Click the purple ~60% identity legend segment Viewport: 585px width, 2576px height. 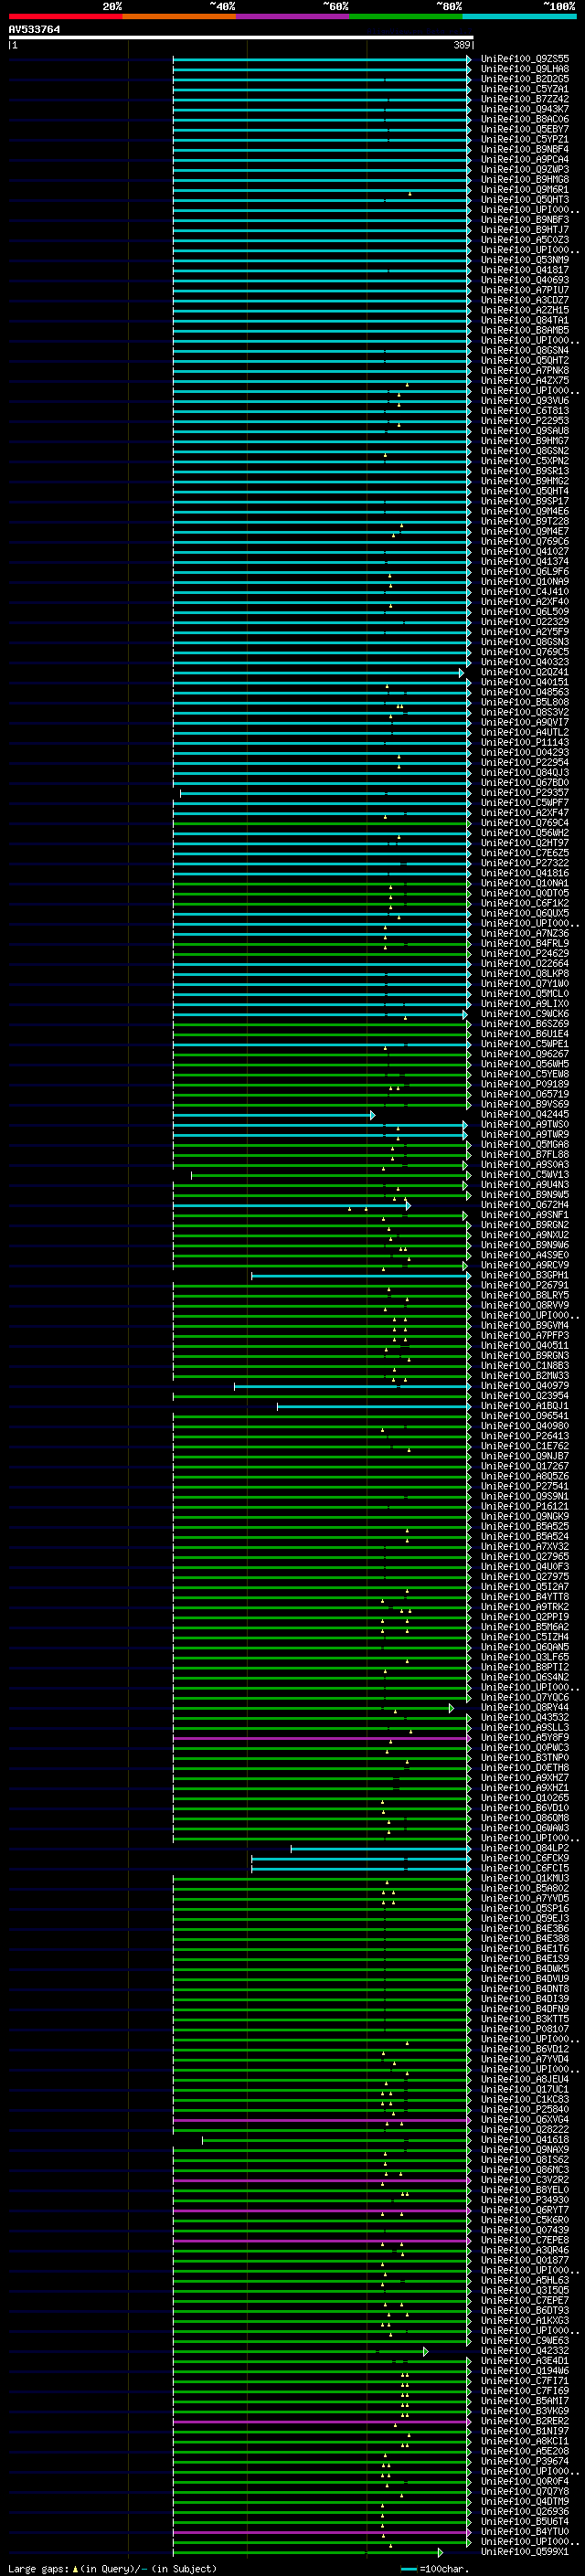[293, 16]
